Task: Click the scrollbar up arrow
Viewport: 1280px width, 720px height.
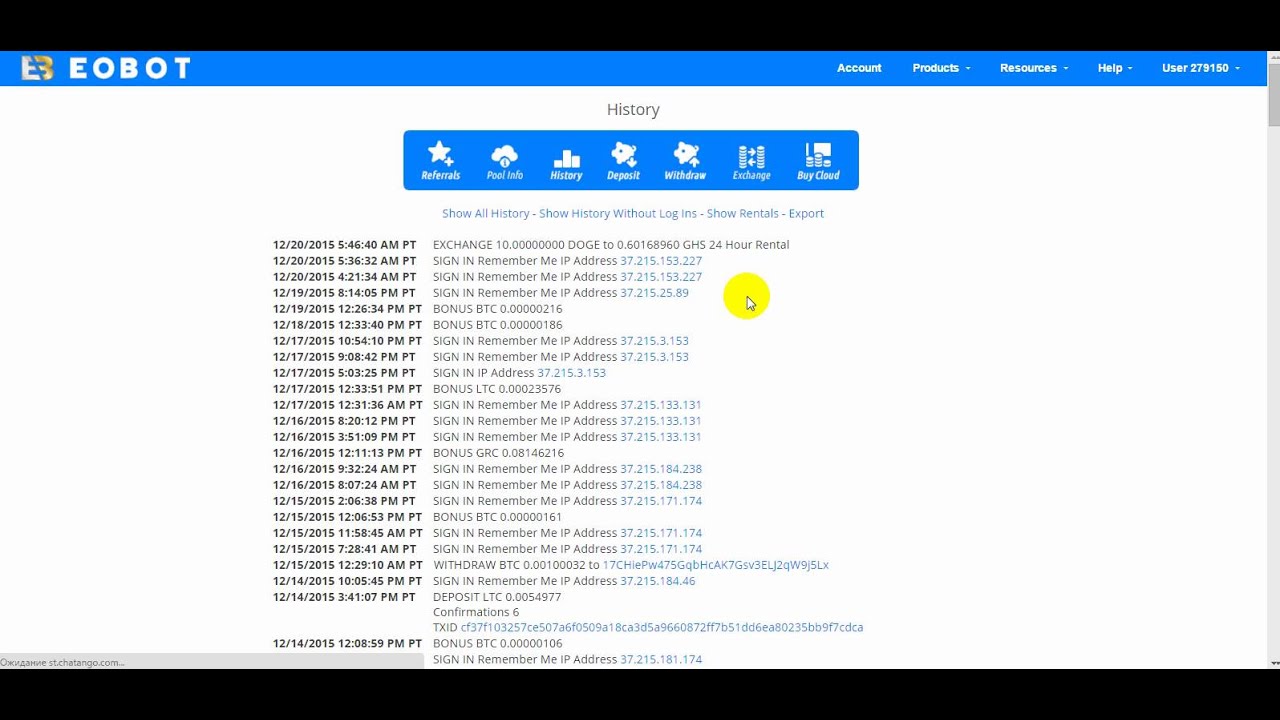Action: (x=1273, y=58)
